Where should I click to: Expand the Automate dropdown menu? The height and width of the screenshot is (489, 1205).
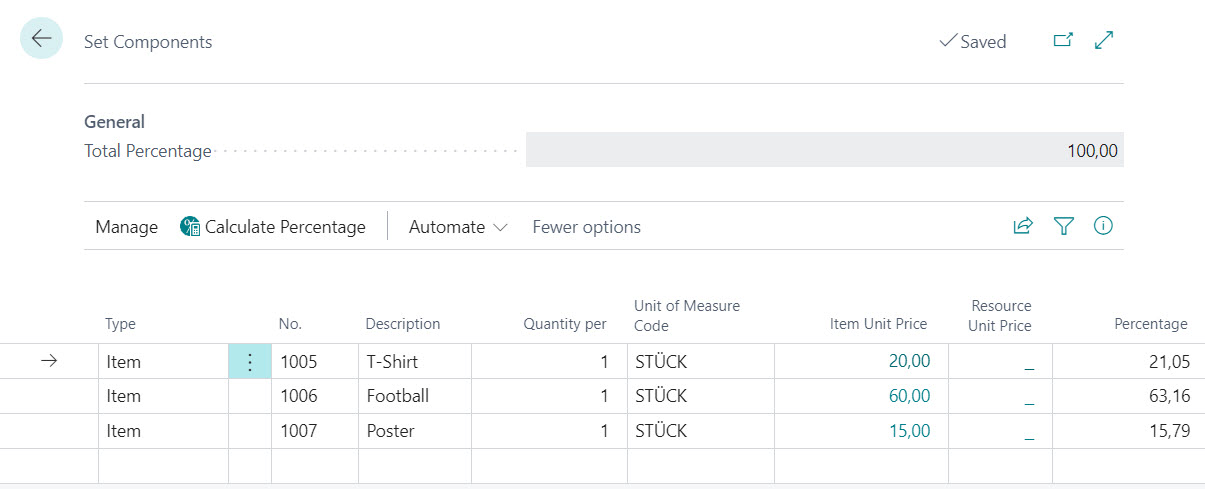pyautogui.click(x=458, y=227)
